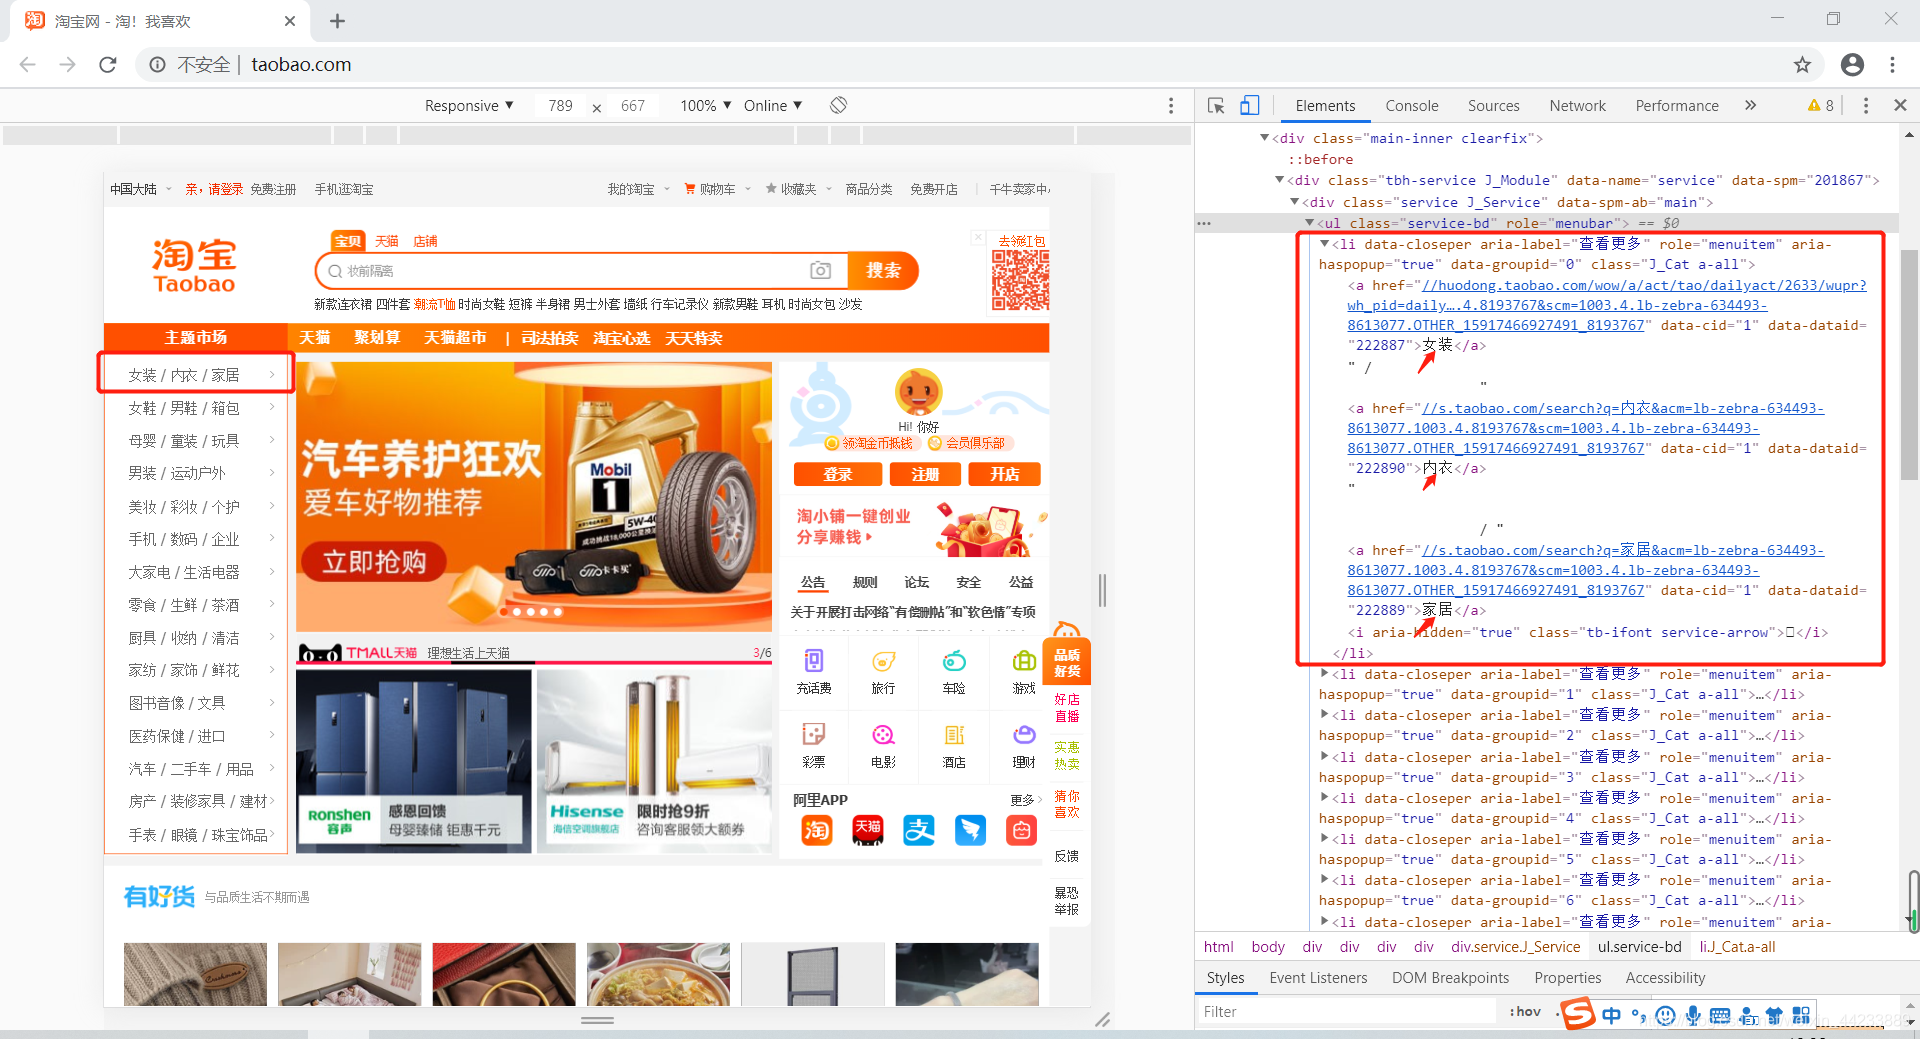Viewport: 1920px width, 1039px height.
Task: Click the Taobao logo
Action: coord(194,266)
